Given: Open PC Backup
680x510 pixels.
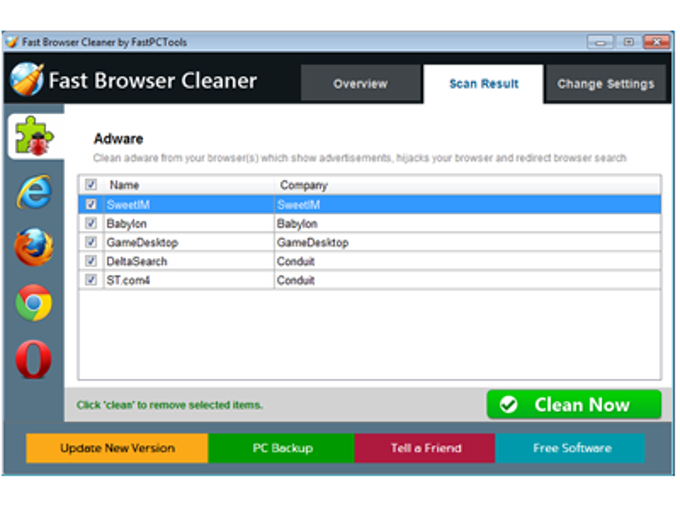Looking at the screenshot, I should click(x=281, y=448).
